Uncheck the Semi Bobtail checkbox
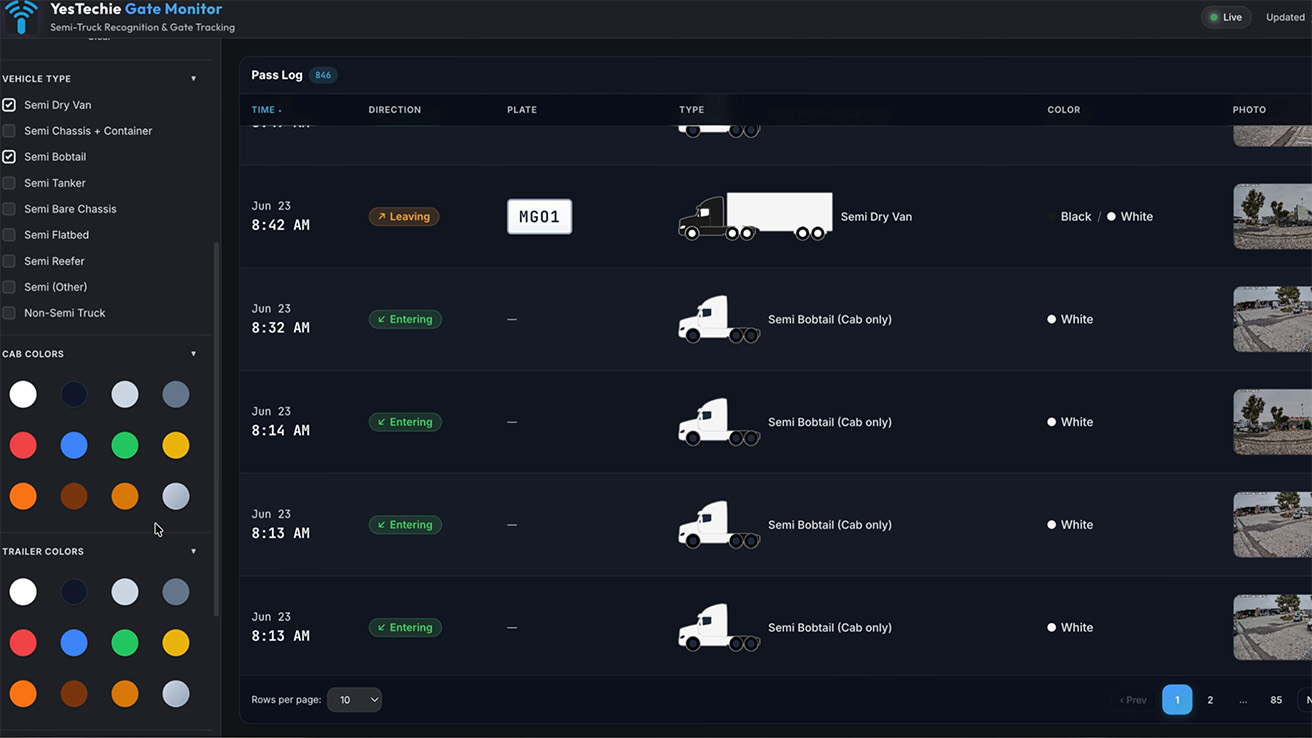Image resolution: width=1312 pixels, height=738 pixels. click(9, 157)
